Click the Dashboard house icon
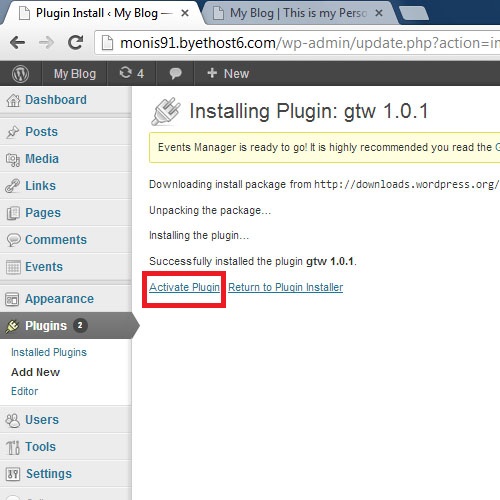Screen dimensions: 500x500 coord(13,100)
